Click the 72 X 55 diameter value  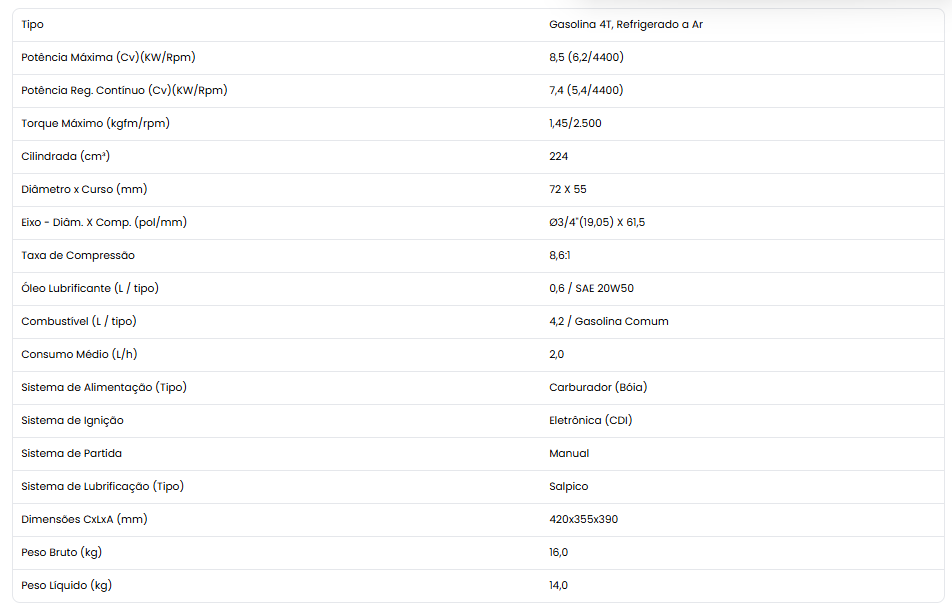click(x=568, y=189)
